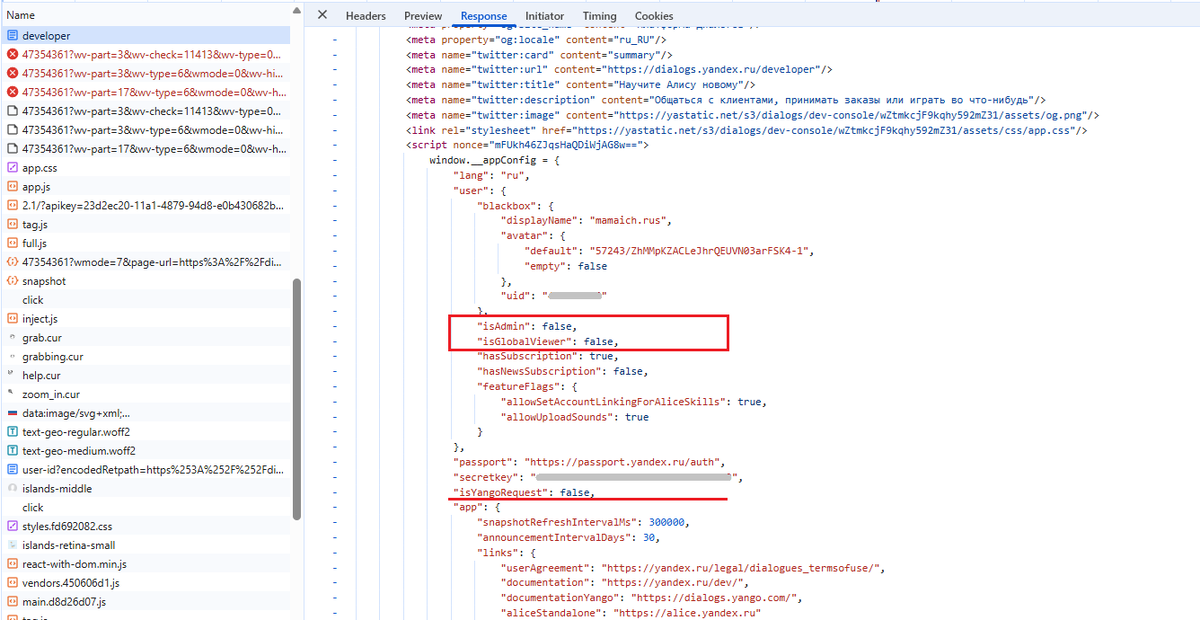Click the twitter:card meta tag line
Viewport: 1200px width, 620px height.
pyautogui.click(x=539, y=54)
